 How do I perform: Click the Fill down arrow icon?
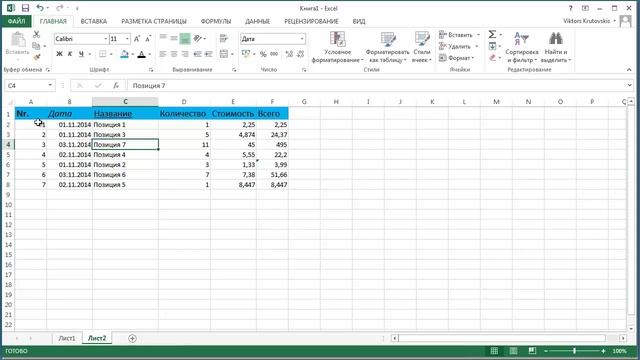[492, 46]
